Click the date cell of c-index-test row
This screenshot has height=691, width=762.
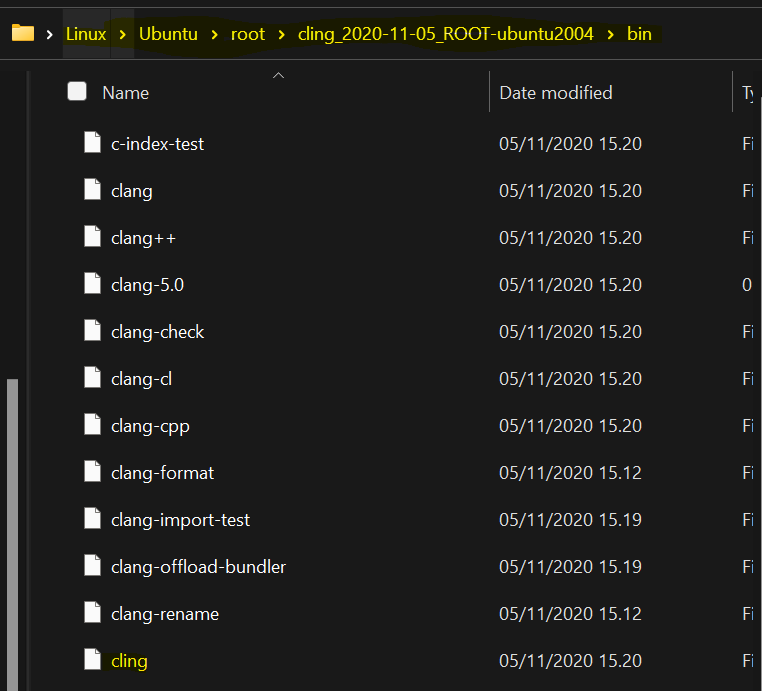tap(571, 144)
